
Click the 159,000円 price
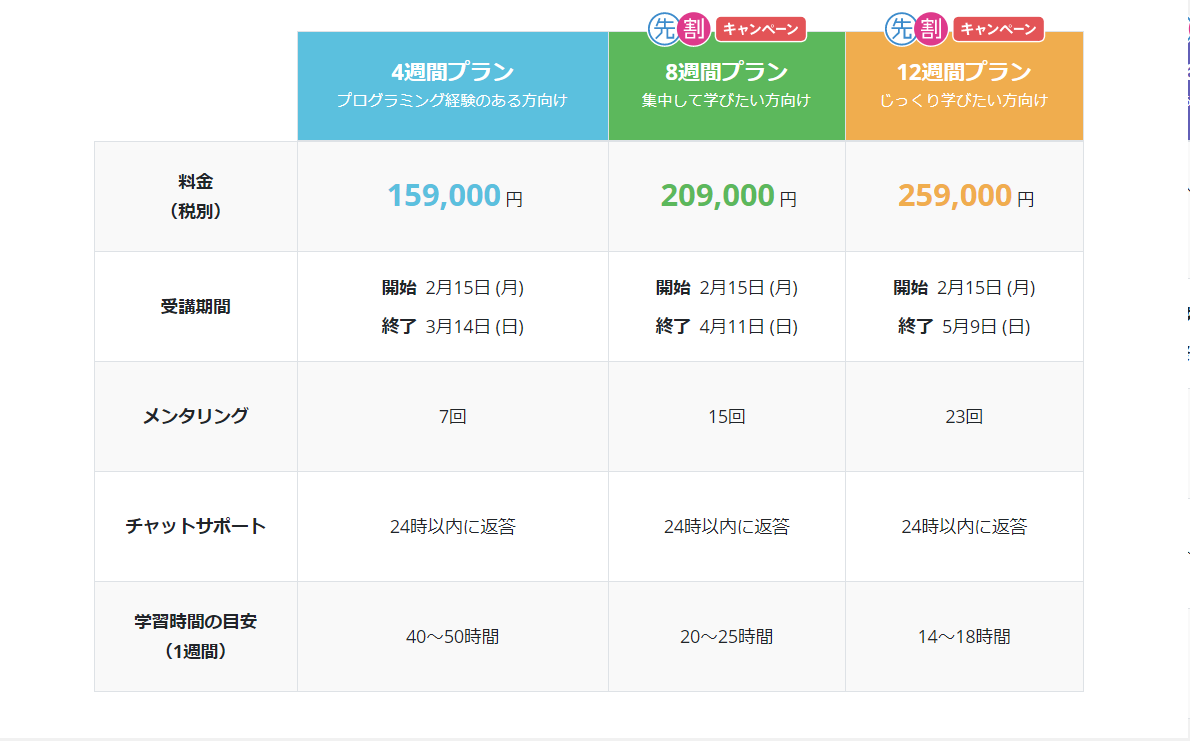click(454, 196)
